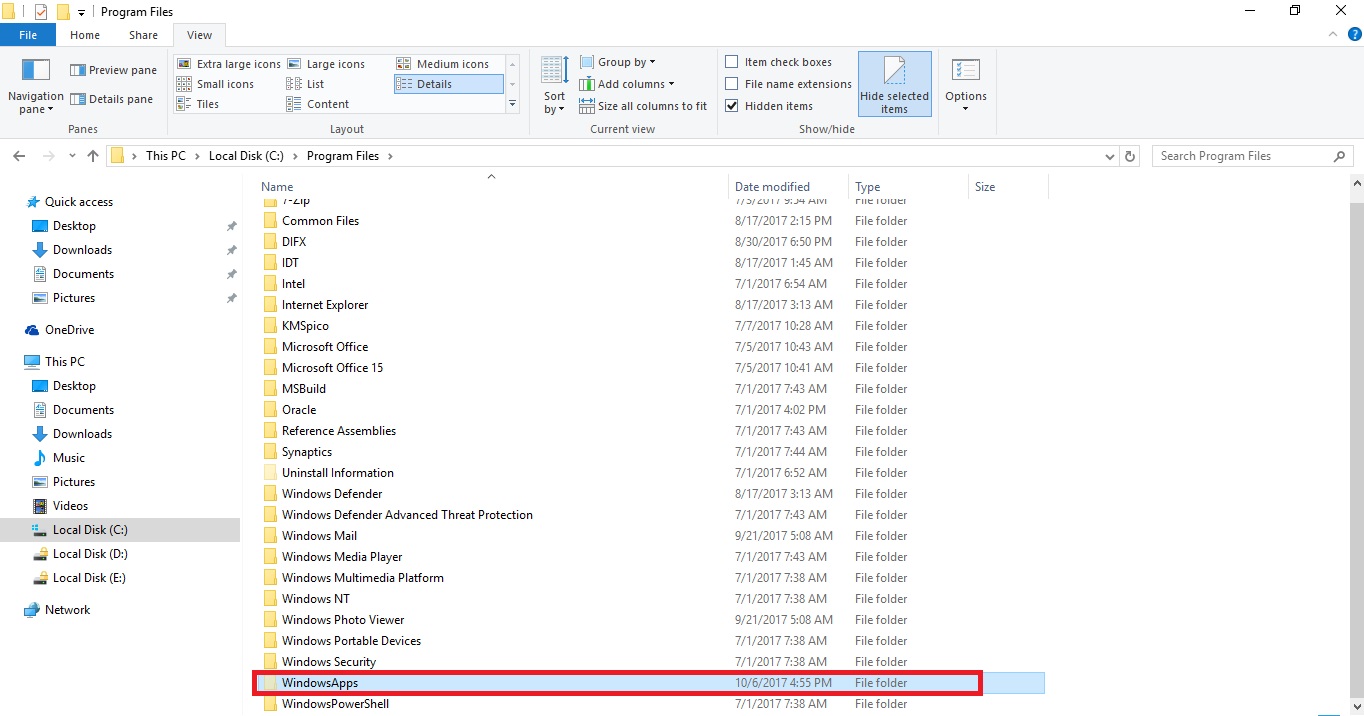Open the Group by dropdown

point(618,61)
